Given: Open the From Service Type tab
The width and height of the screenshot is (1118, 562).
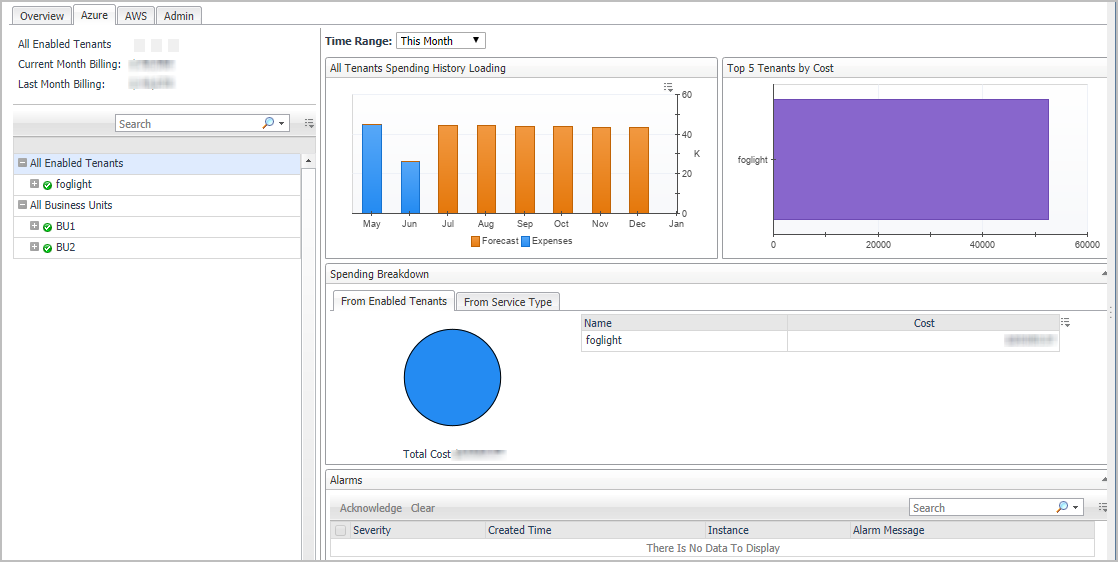Looking at the screenshot, I should point(507,302).
